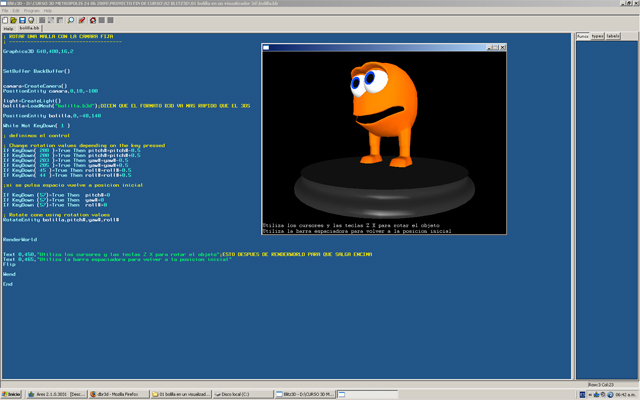The width and height of the screenshot is (640, 400).
Task: Click the system tray clock 06:42 a.m.
Action: coord(626,395)
